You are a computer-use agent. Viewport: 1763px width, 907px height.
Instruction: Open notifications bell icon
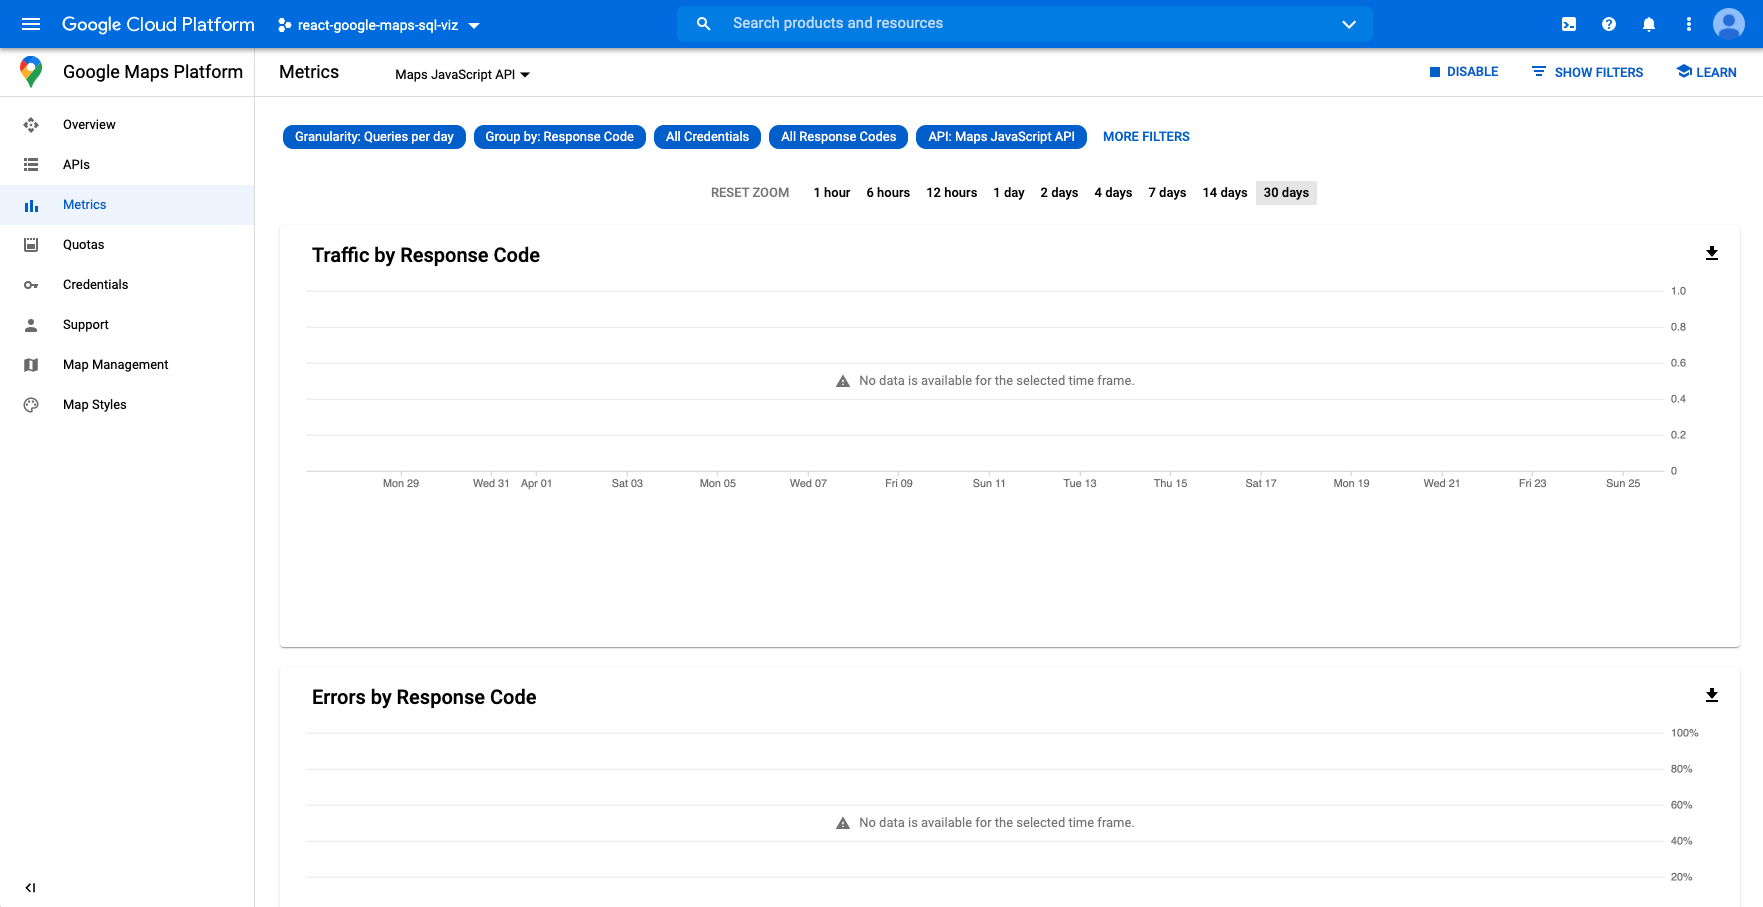click(1649, 24)
